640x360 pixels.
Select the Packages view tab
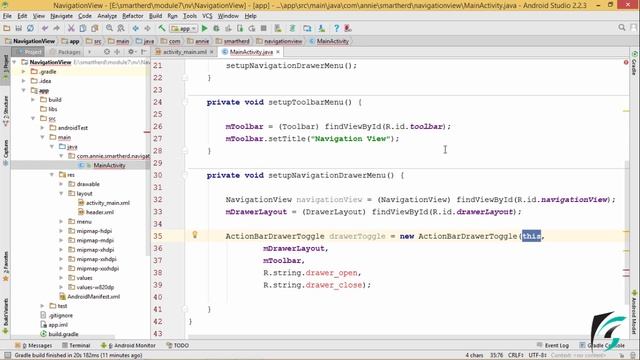(x=65, y=52)
